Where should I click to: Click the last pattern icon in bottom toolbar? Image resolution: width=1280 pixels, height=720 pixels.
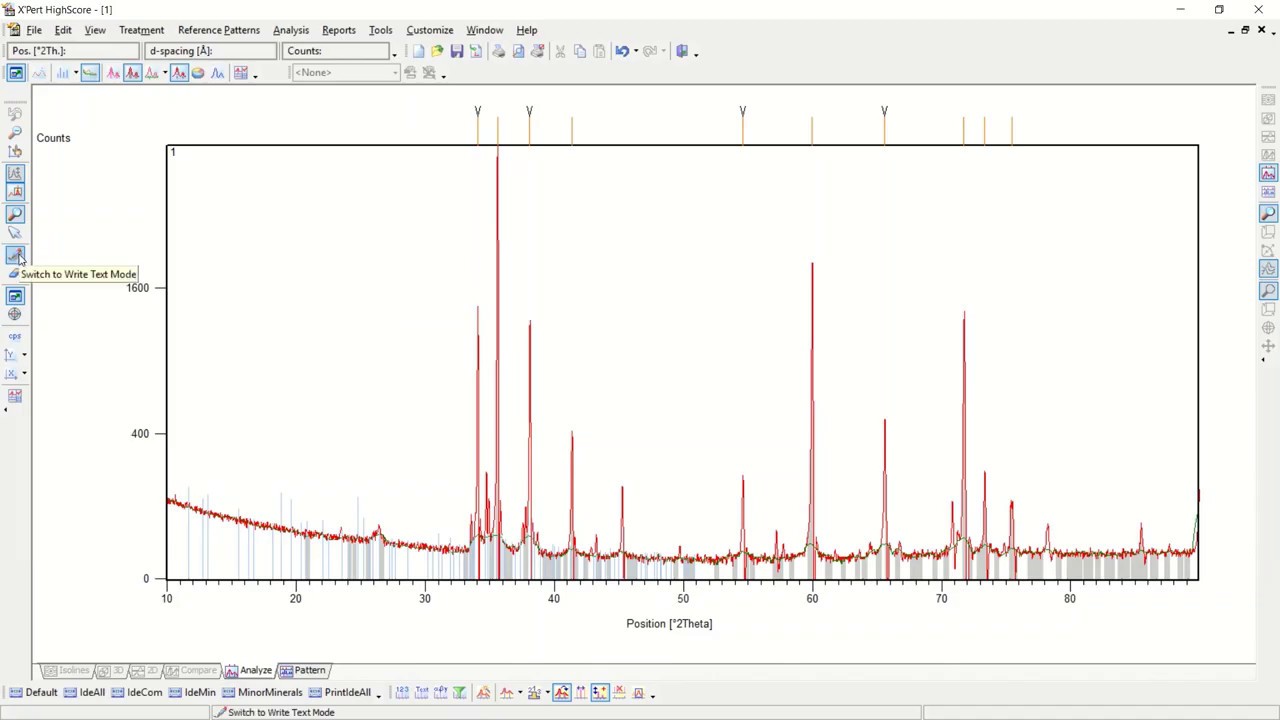[638, 692]
